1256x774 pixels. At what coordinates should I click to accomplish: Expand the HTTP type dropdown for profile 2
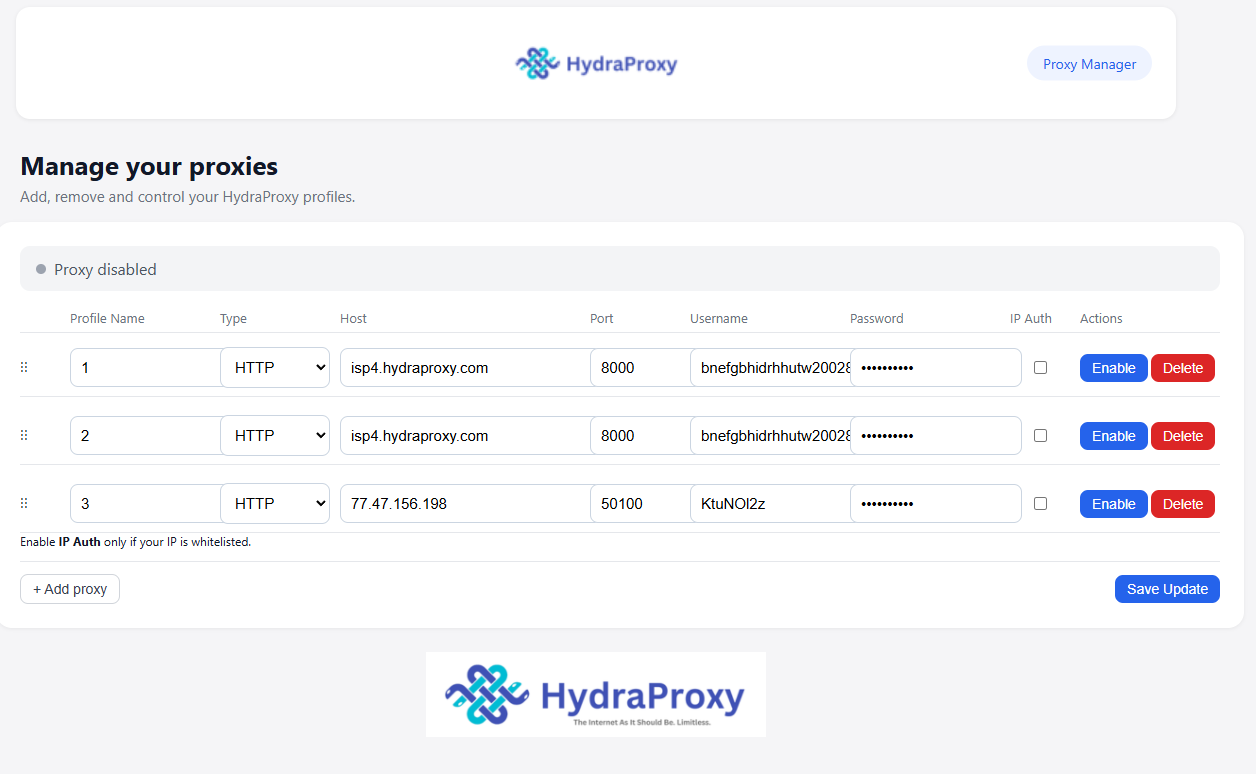(275, 436)
